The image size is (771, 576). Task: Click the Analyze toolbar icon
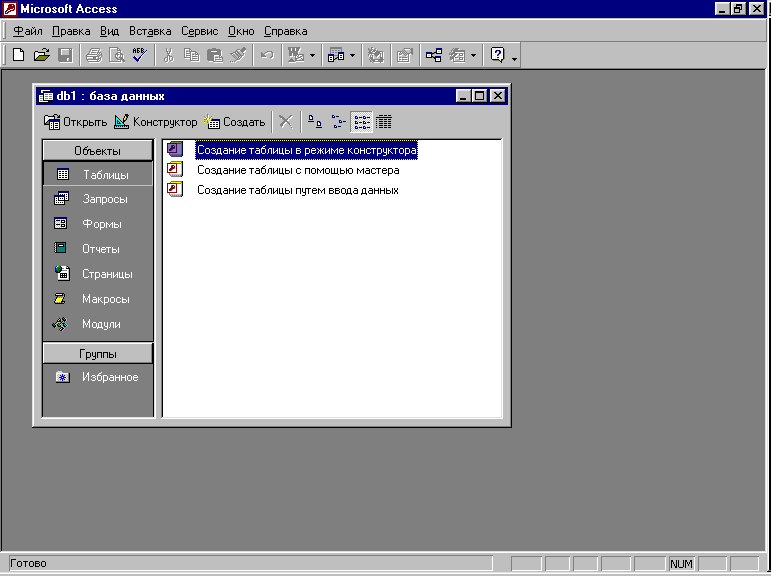click(336, 55)
